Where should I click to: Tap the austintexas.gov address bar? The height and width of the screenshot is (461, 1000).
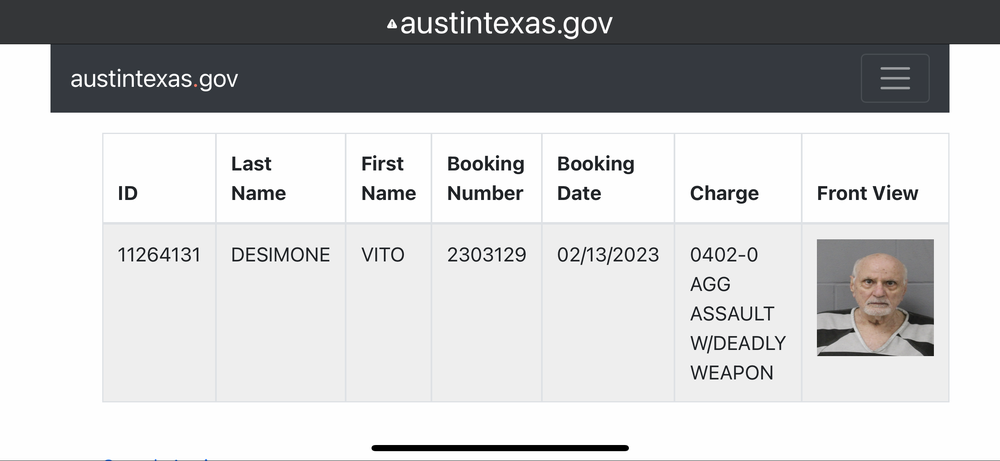506,23
